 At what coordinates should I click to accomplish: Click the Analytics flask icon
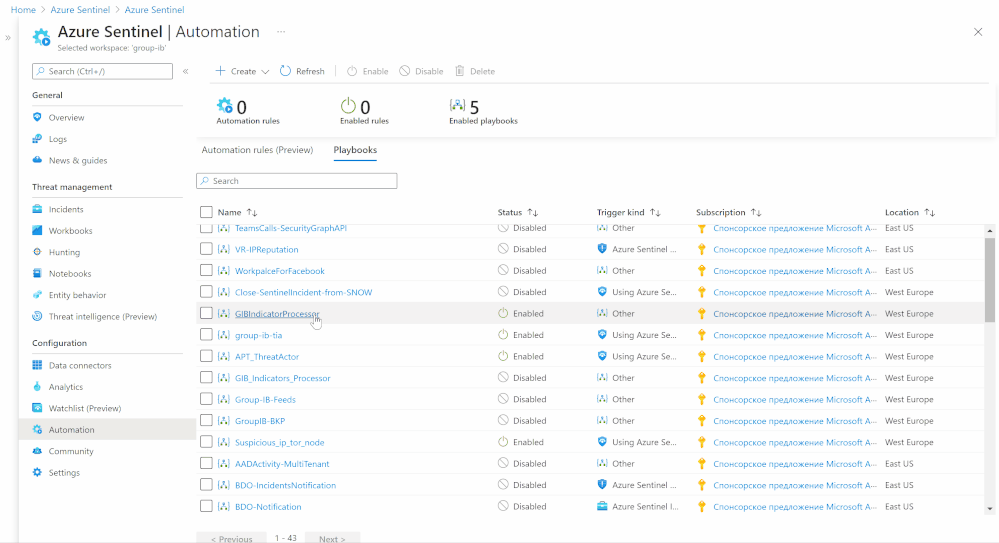pyautogui.click(x=38, y=387)
